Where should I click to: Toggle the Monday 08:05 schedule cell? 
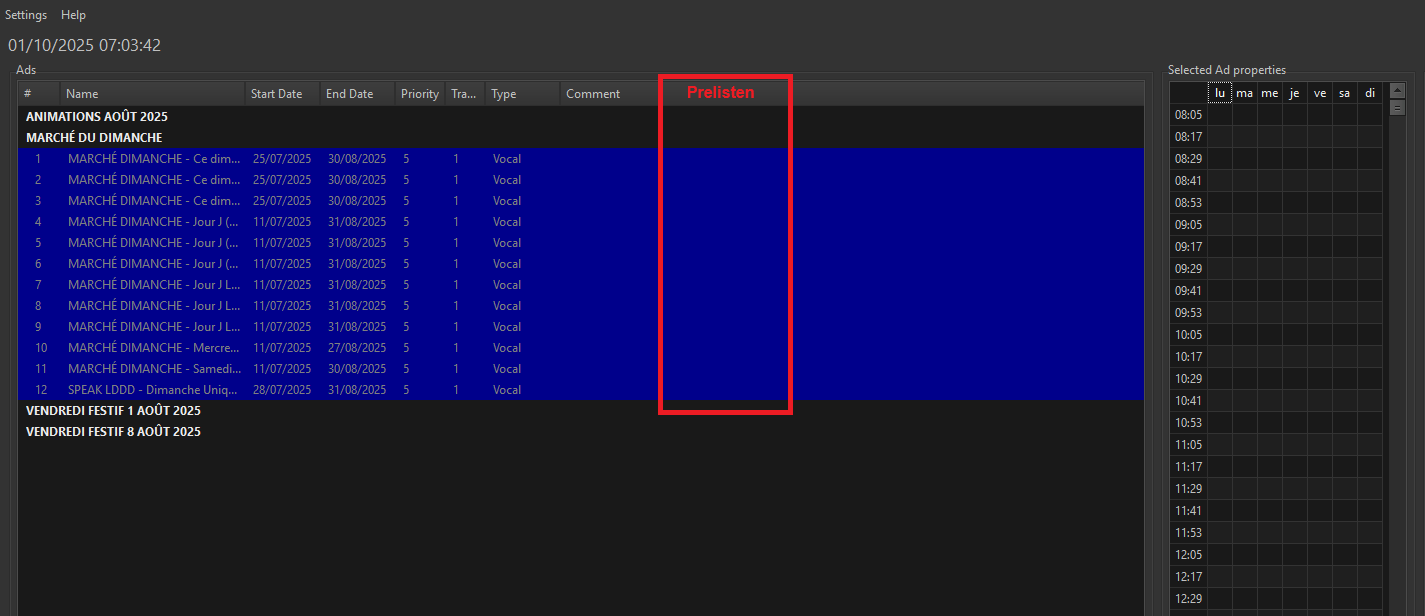click(1220, 115)
